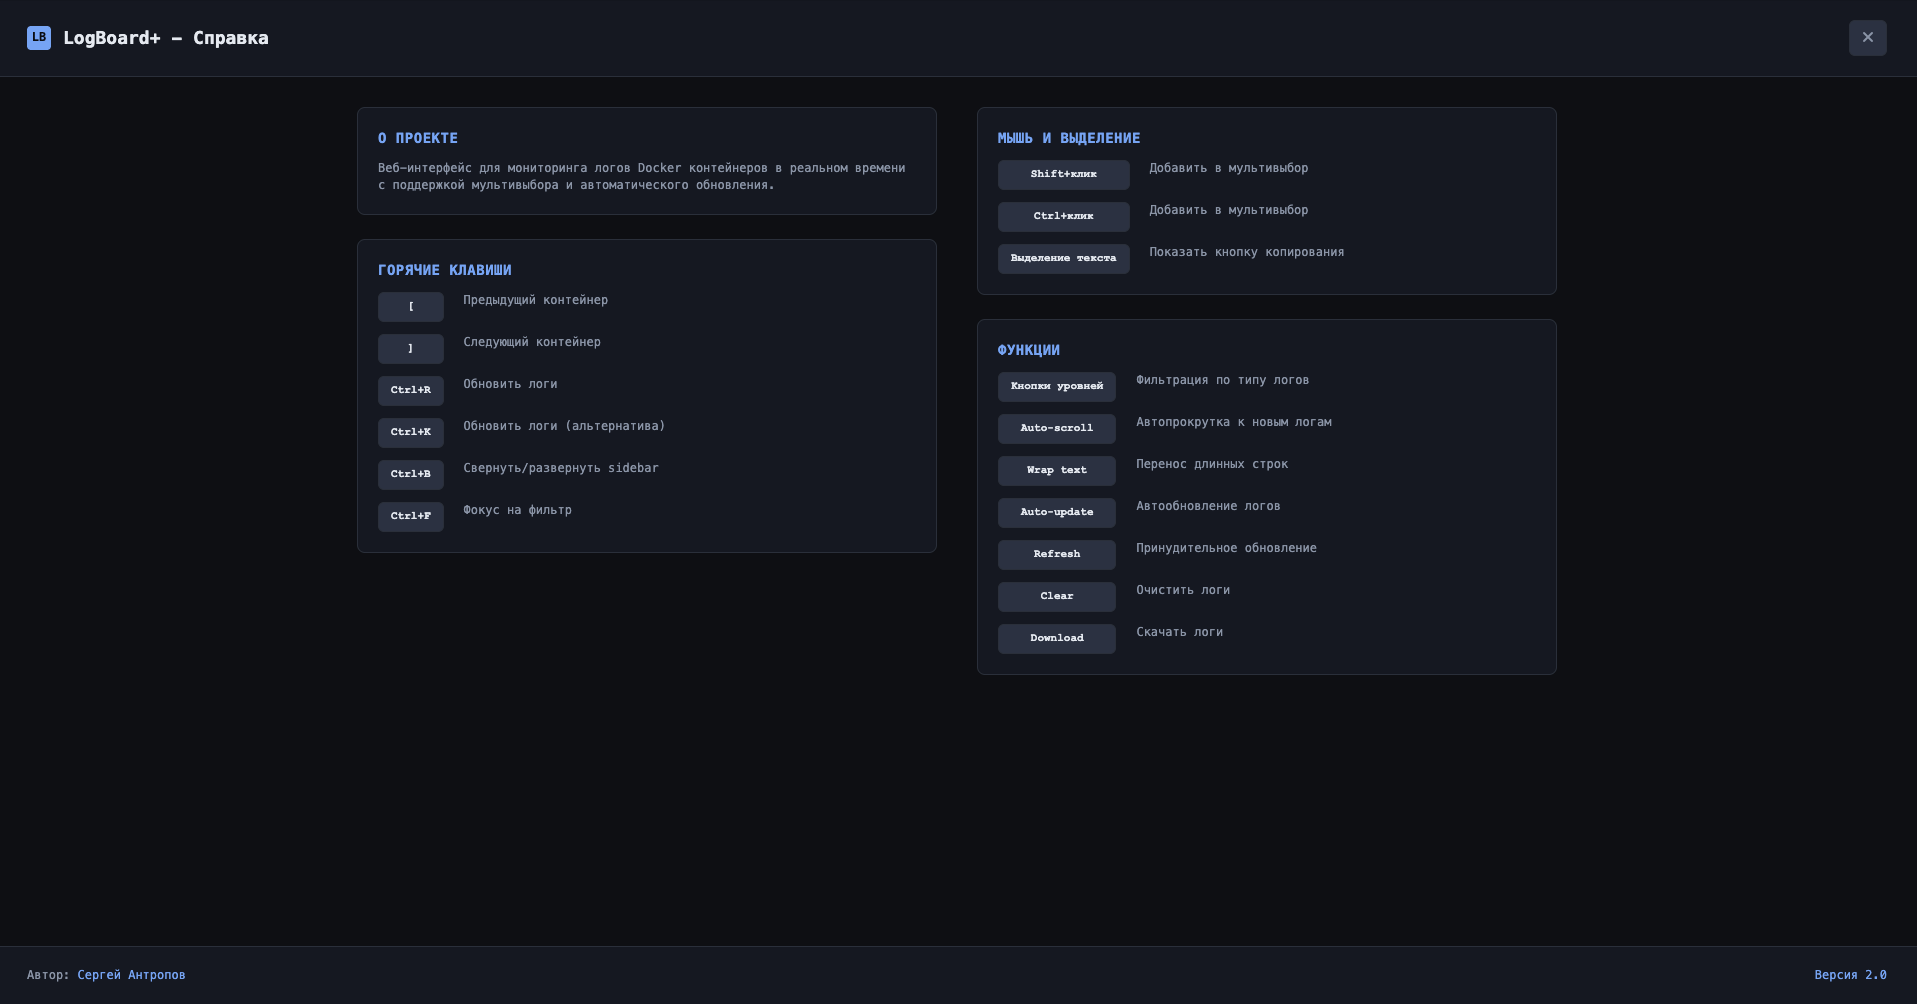1917x1004 pixels.
Task: Close the help page with X button
Action: coord(1867,38)
